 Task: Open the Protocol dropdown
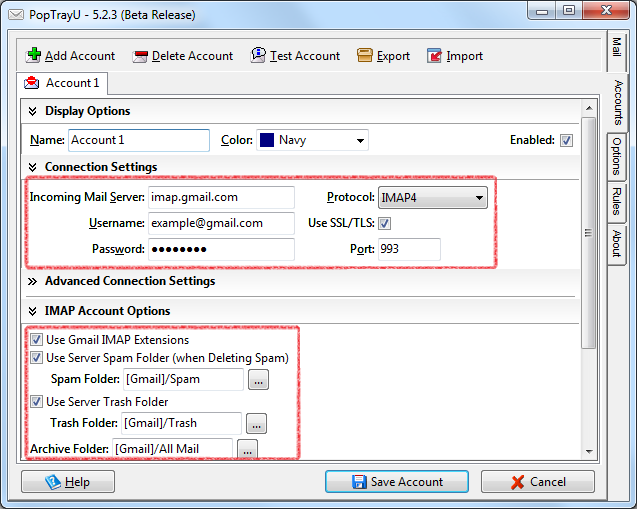tap(433, 198)
